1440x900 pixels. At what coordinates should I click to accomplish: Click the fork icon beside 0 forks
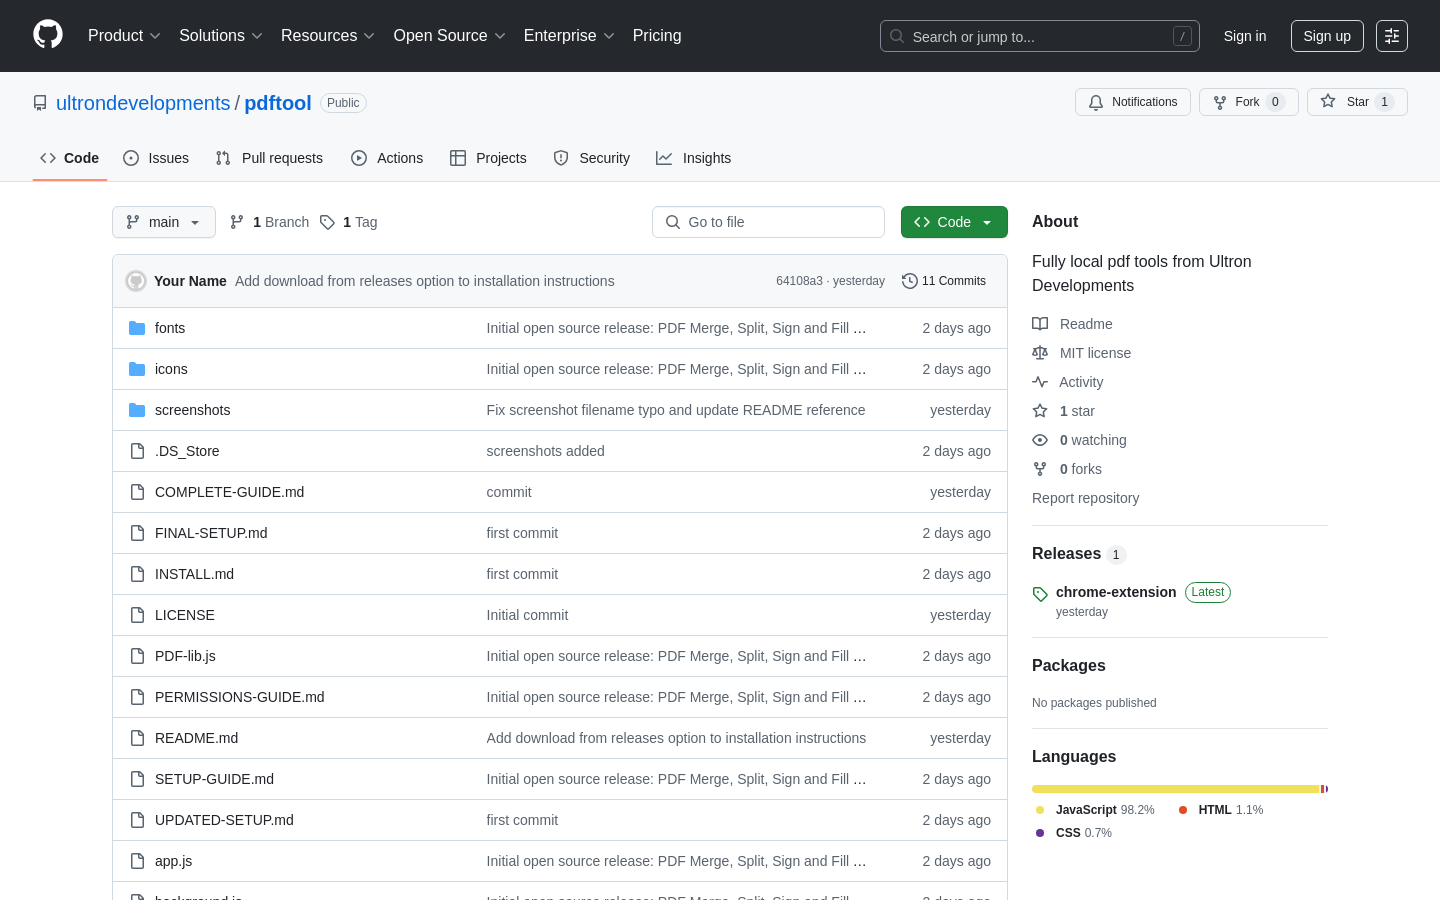click(1040, 469)
